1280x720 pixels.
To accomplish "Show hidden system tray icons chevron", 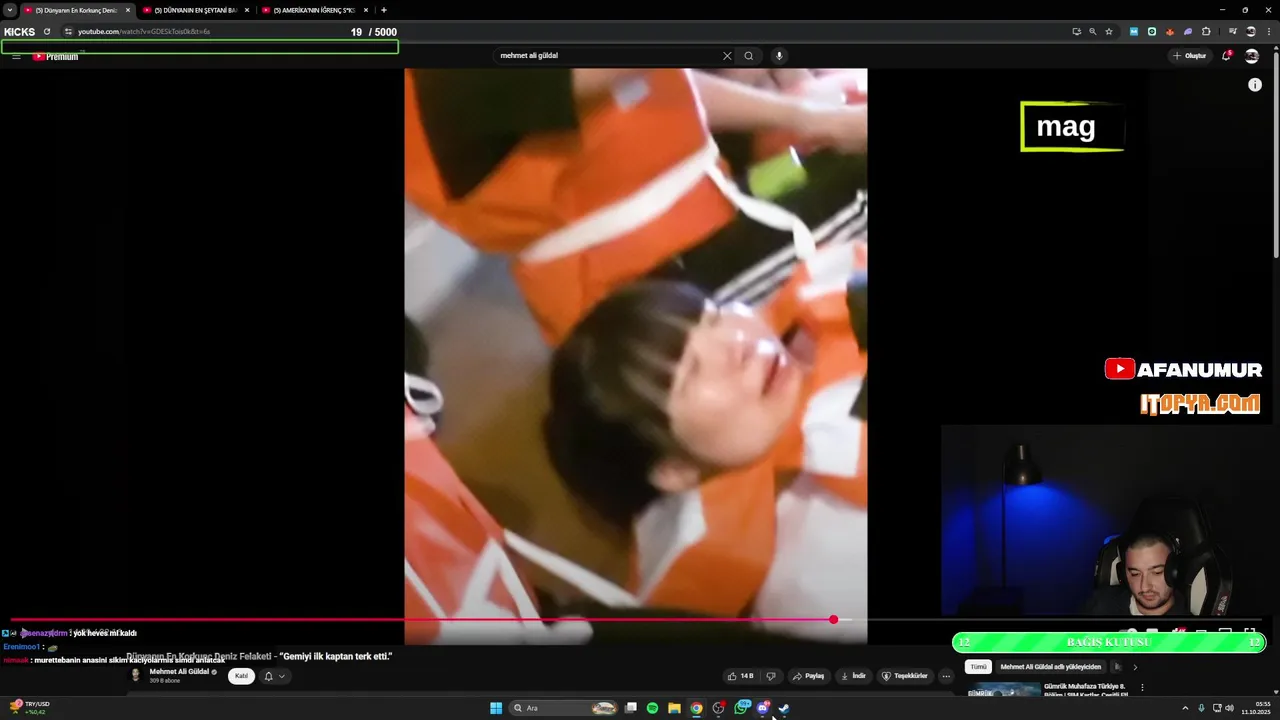I will tap(1186, 708).
